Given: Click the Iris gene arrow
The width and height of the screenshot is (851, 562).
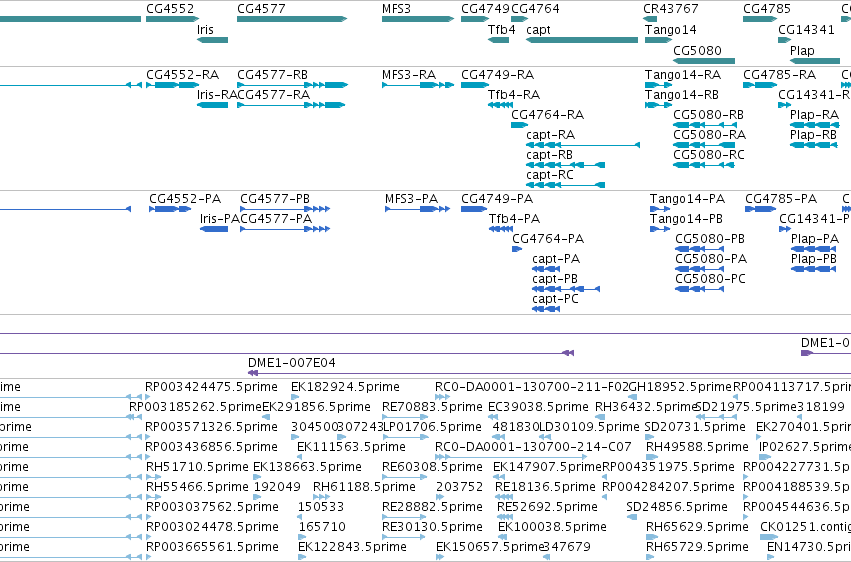Looking at the screenshot, I should (212, 40).
